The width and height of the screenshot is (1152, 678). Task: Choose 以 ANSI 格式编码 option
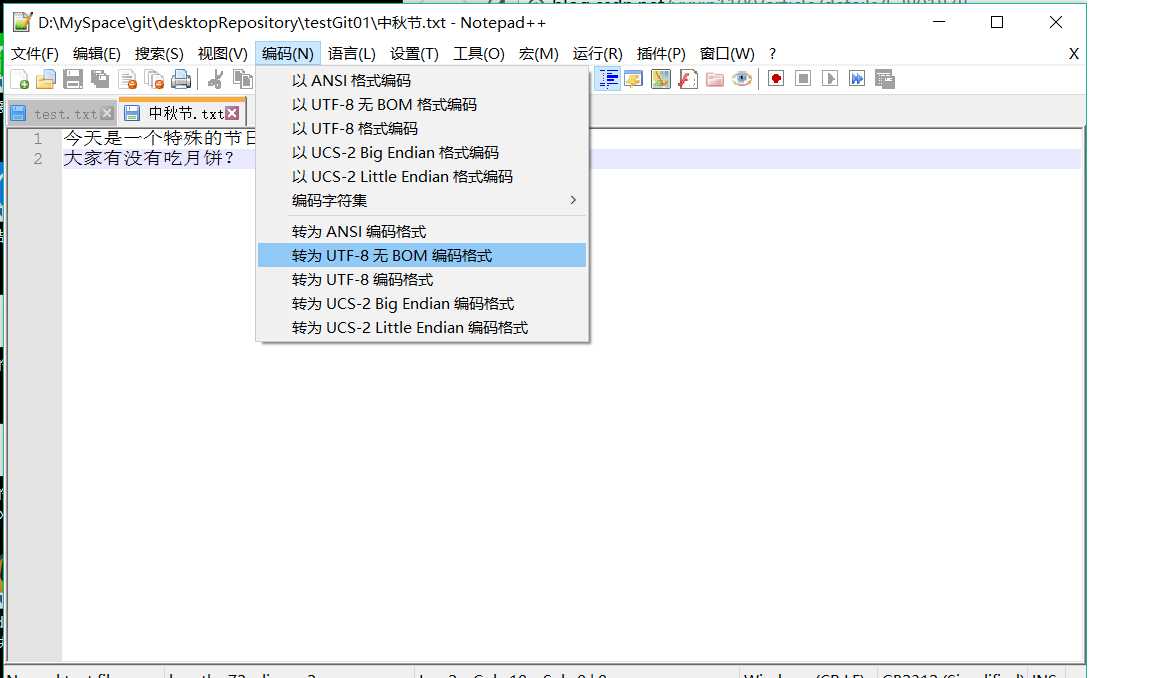(x=422, y=80)
